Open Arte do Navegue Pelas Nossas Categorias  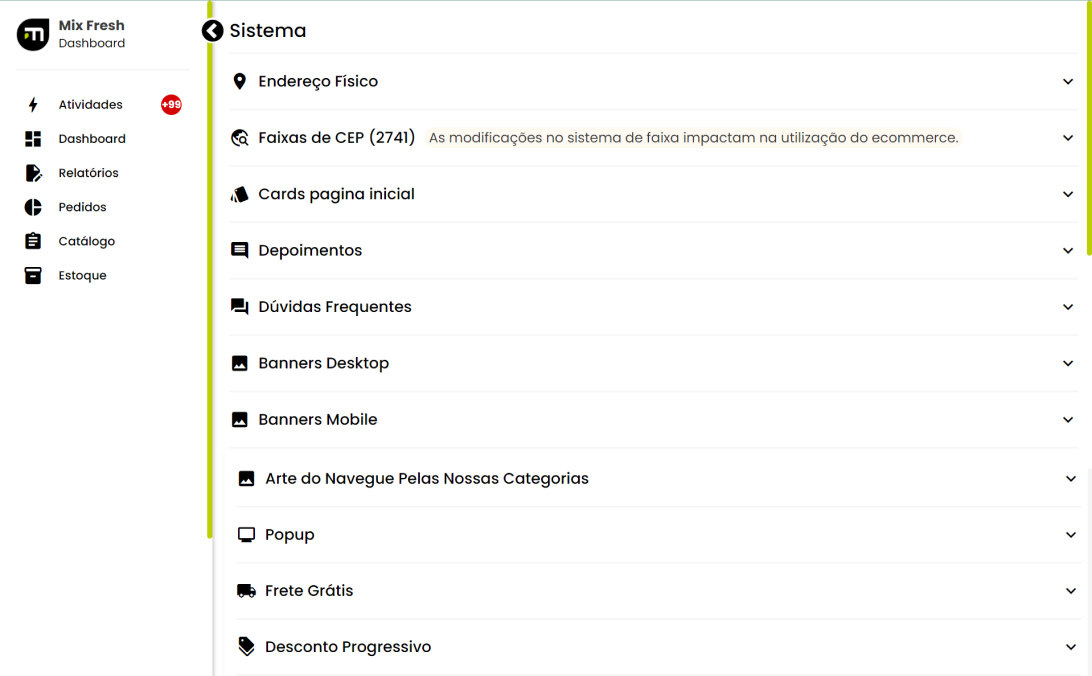427,478
